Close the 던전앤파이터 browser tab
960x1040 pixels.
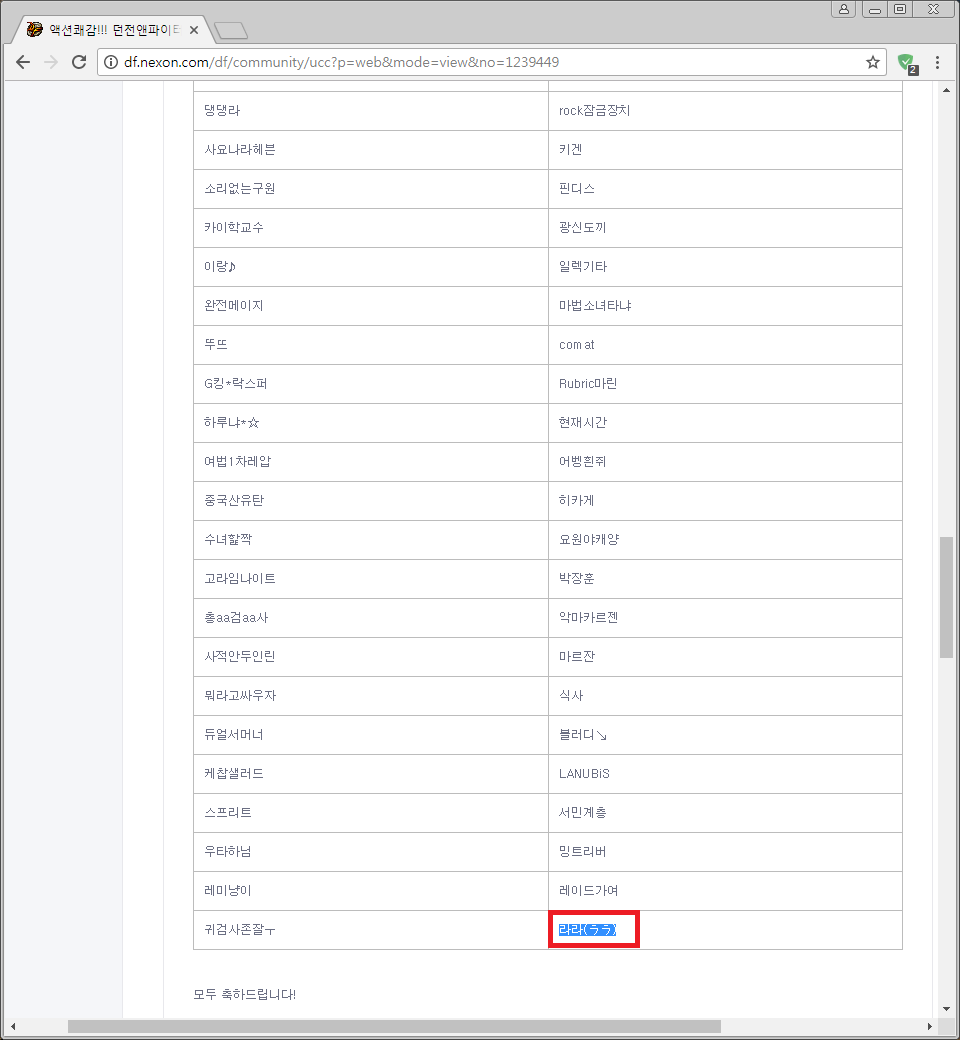[194, 30]
